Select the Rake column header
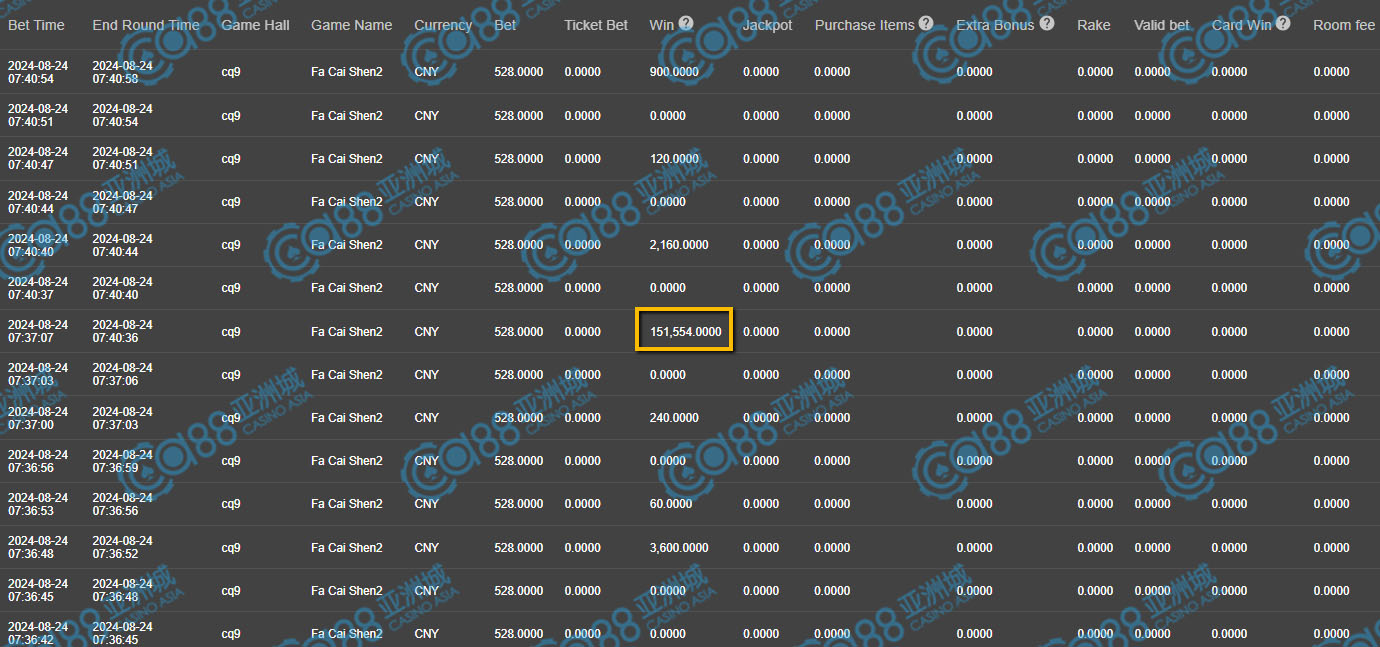The width and height of the screenshot is (1380, 647). point(1094,25)
